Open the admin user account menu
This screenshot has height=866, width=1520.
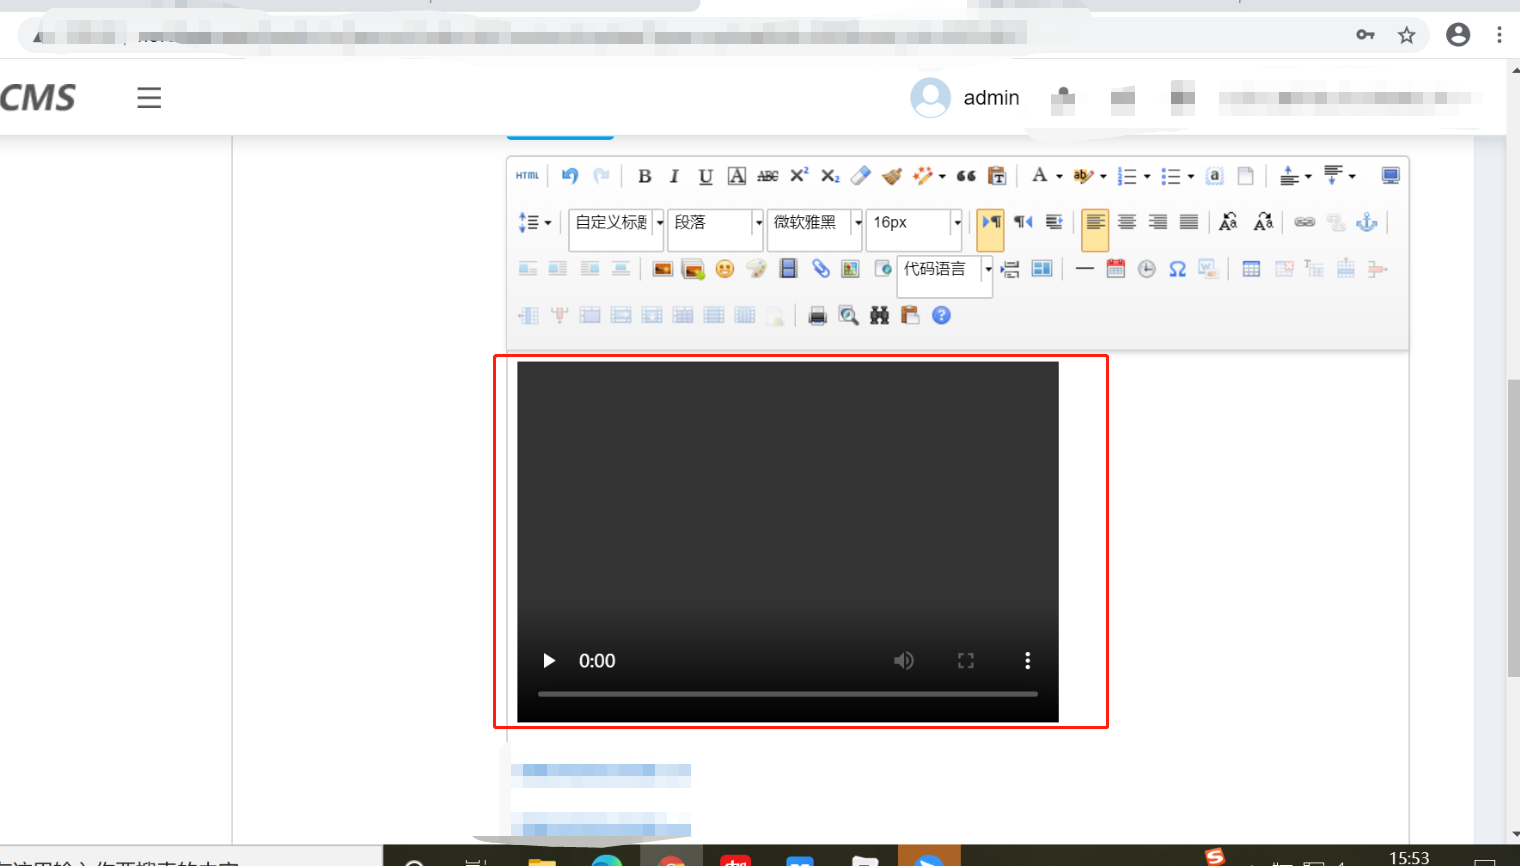pyautogui.click(x=966, y=98)
